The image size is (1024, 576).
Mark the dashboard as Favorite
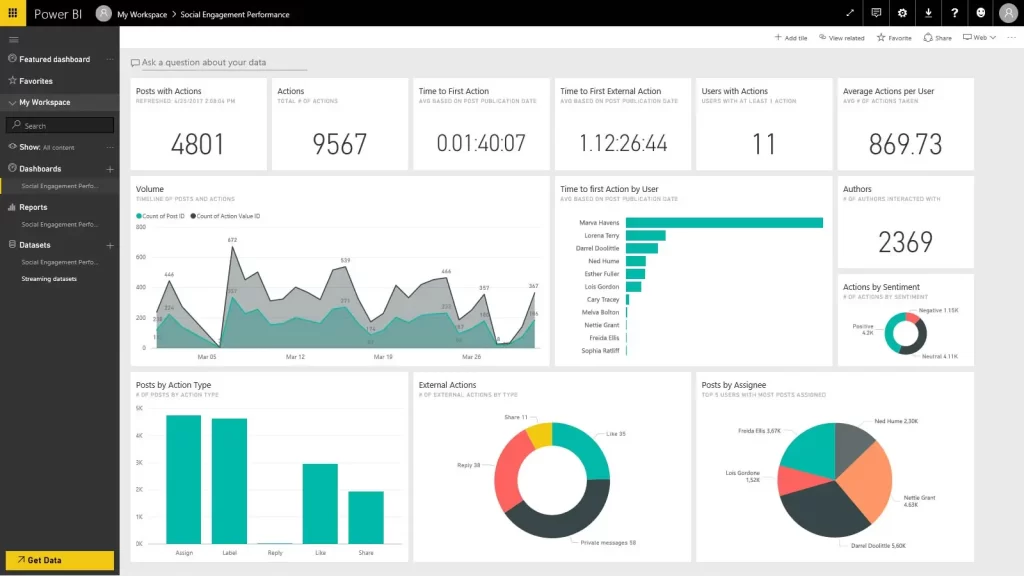coord(894,38)
